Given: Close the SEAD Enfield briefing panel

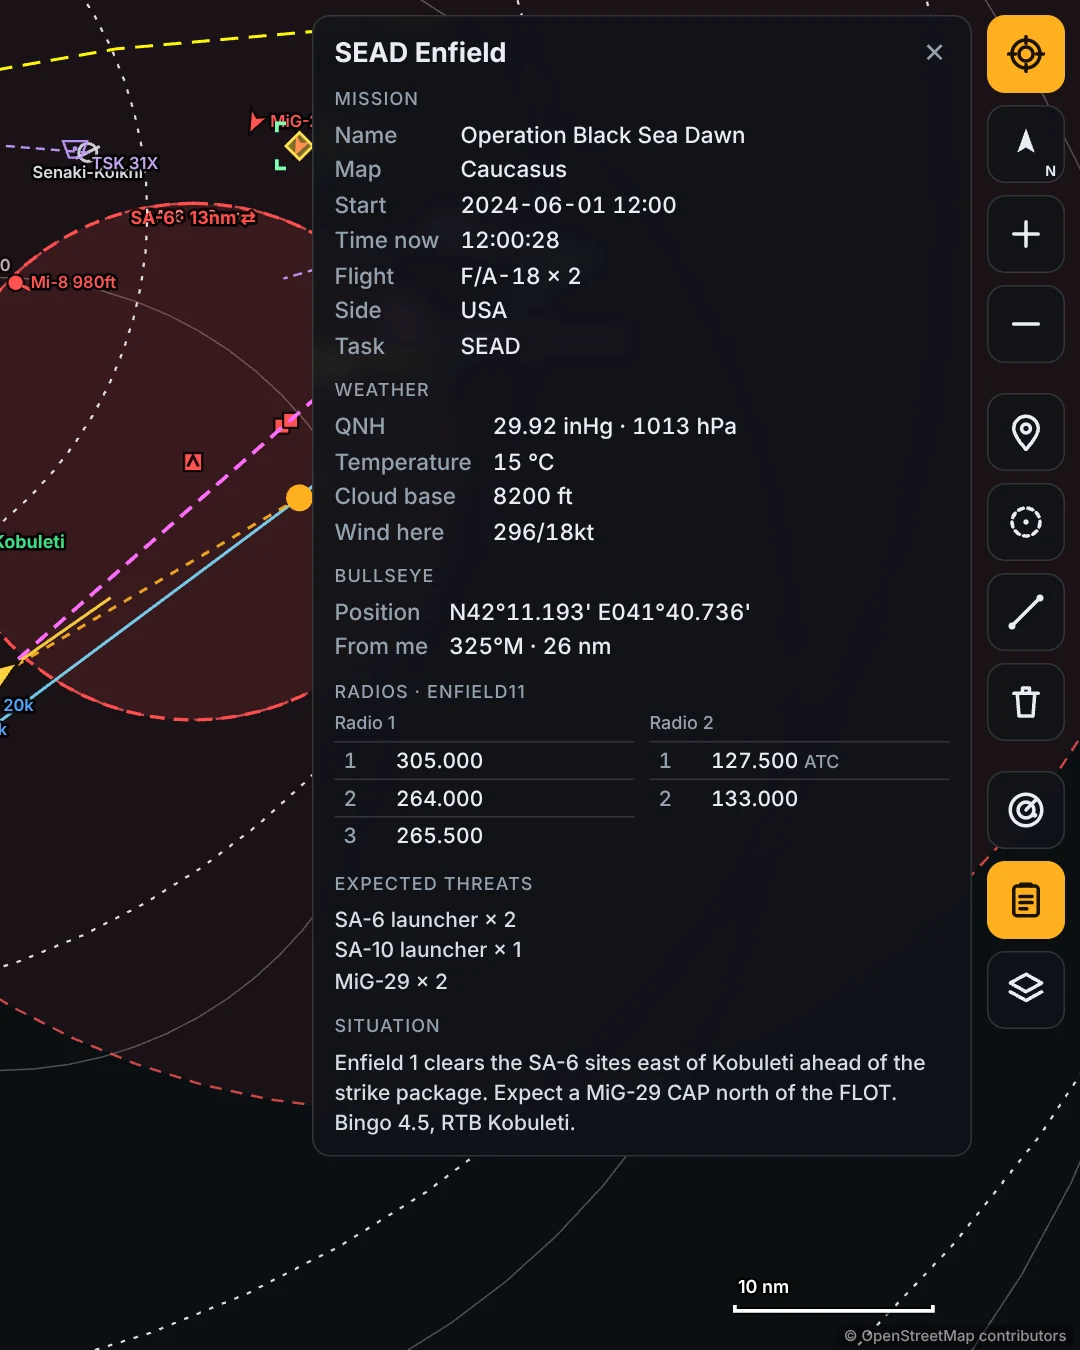Looking at the screenshot, I should 934,52.
